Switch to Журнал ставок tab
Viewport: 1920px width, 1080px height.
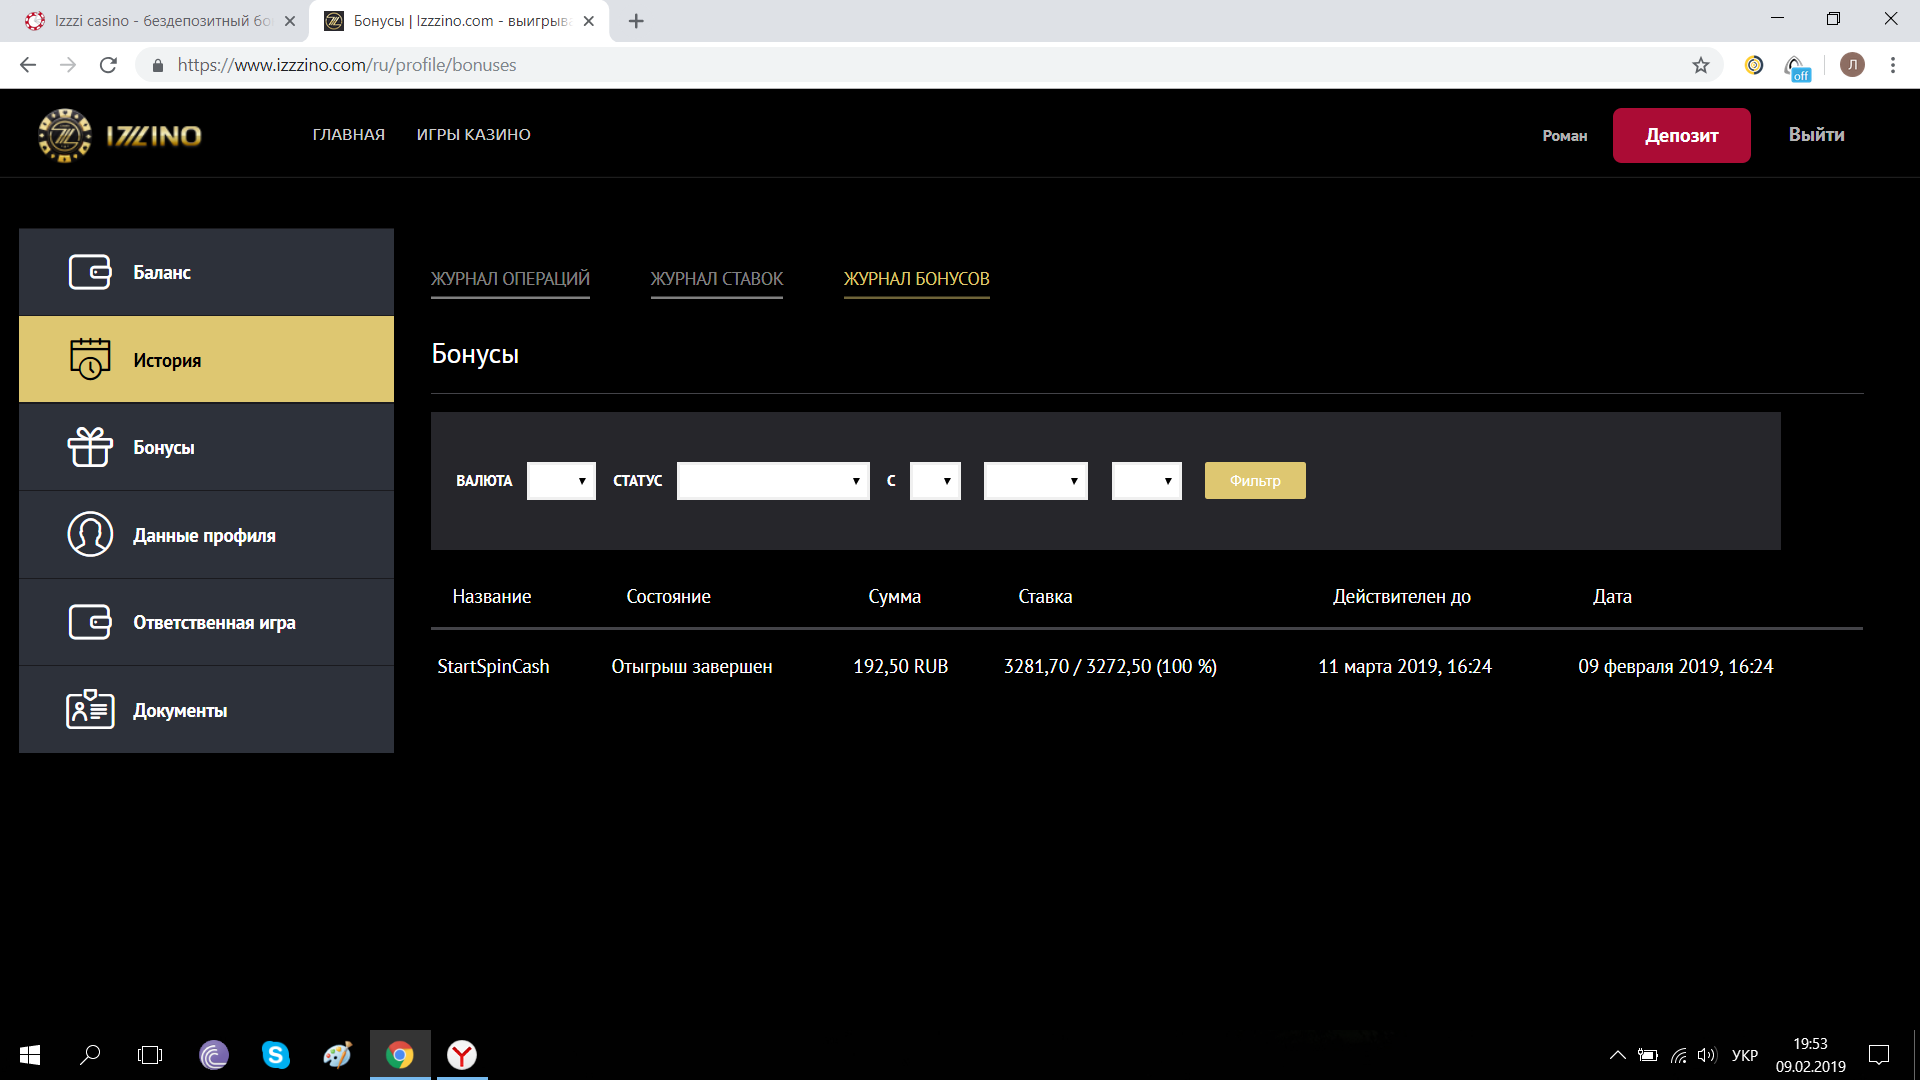point(716,279)
